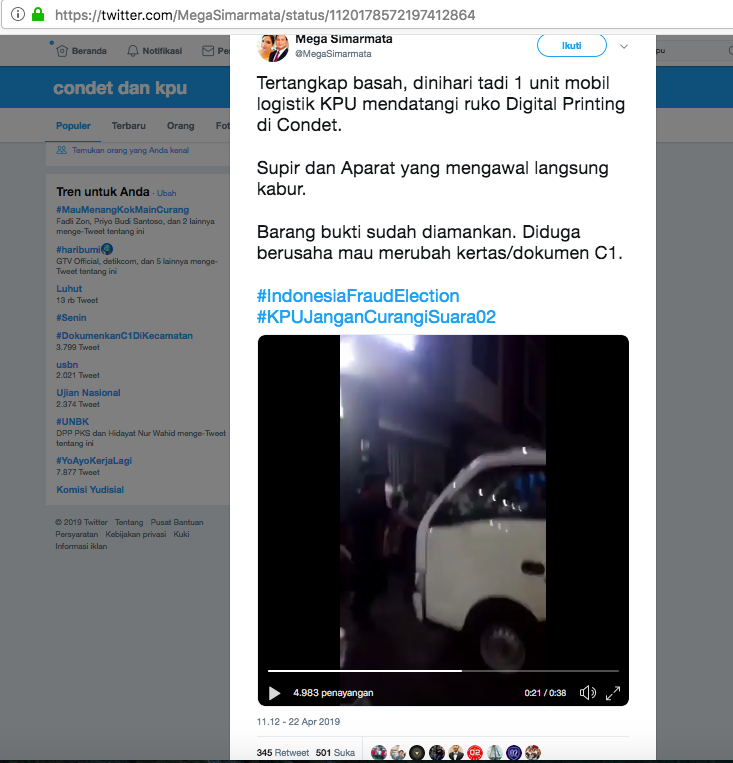
Task: Open the #DokumenkanC1DiKecamatan trend
Action: pos(124,335)
